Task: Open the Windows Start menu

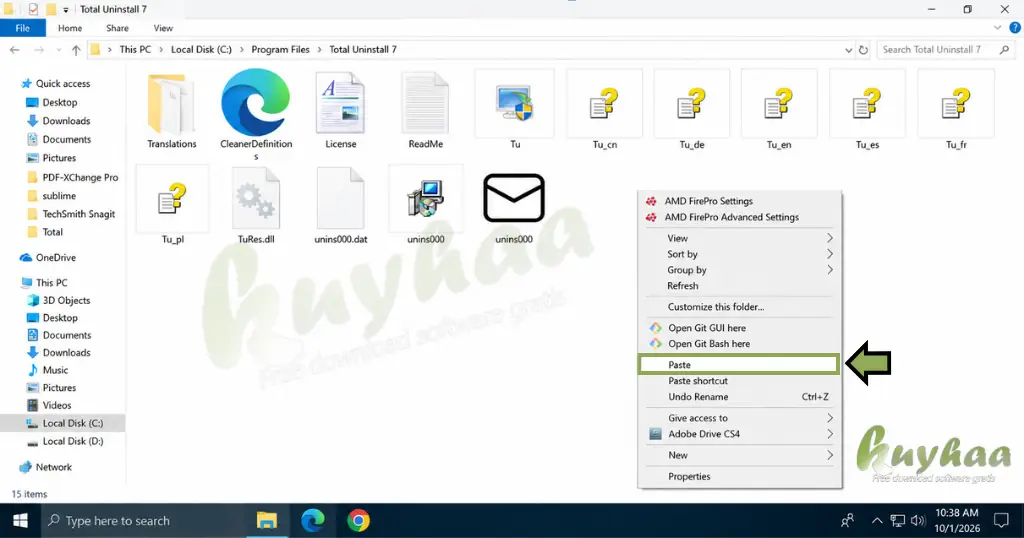Action: tap(20, 520)
